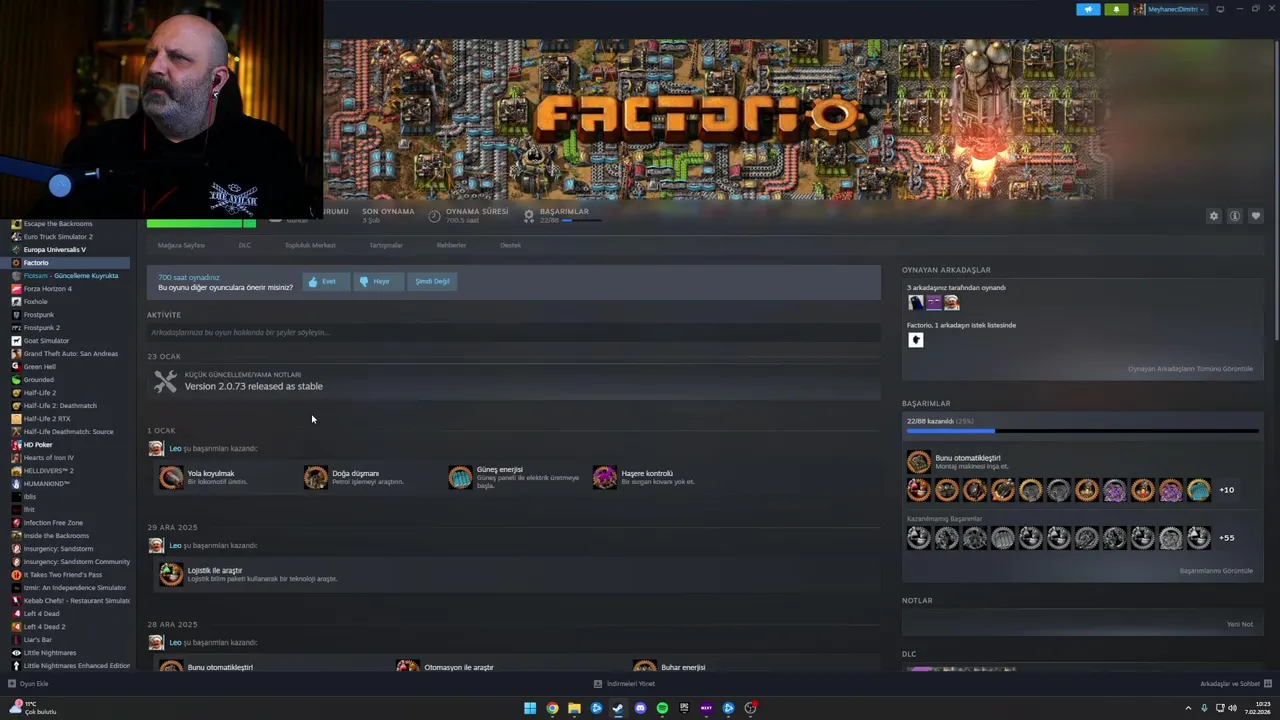Click the Grounded game icon in sidebar
The image size is (1280, 720).
(16, 380)
